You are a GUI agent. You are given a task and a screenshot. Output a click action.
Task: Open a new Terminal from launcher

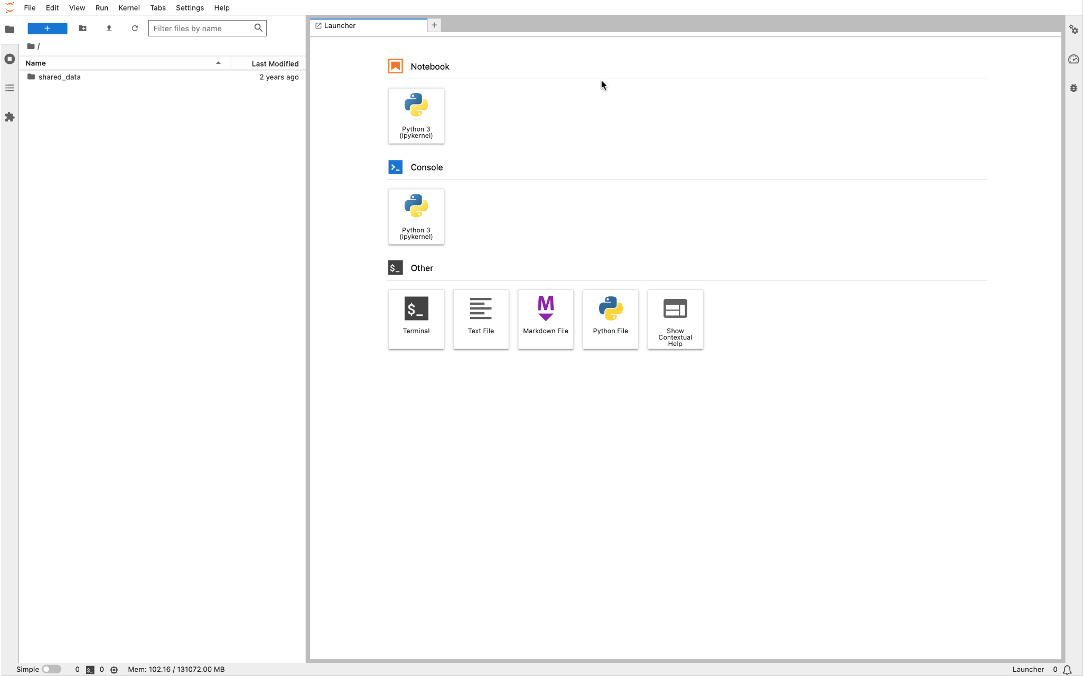pos(416,319)
